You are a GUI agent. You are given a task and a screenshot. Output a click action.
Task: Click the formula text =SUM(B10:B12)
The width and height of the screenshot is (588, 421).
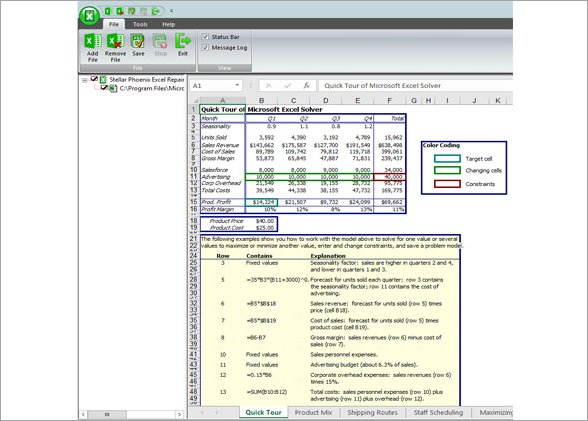point(267,392)
